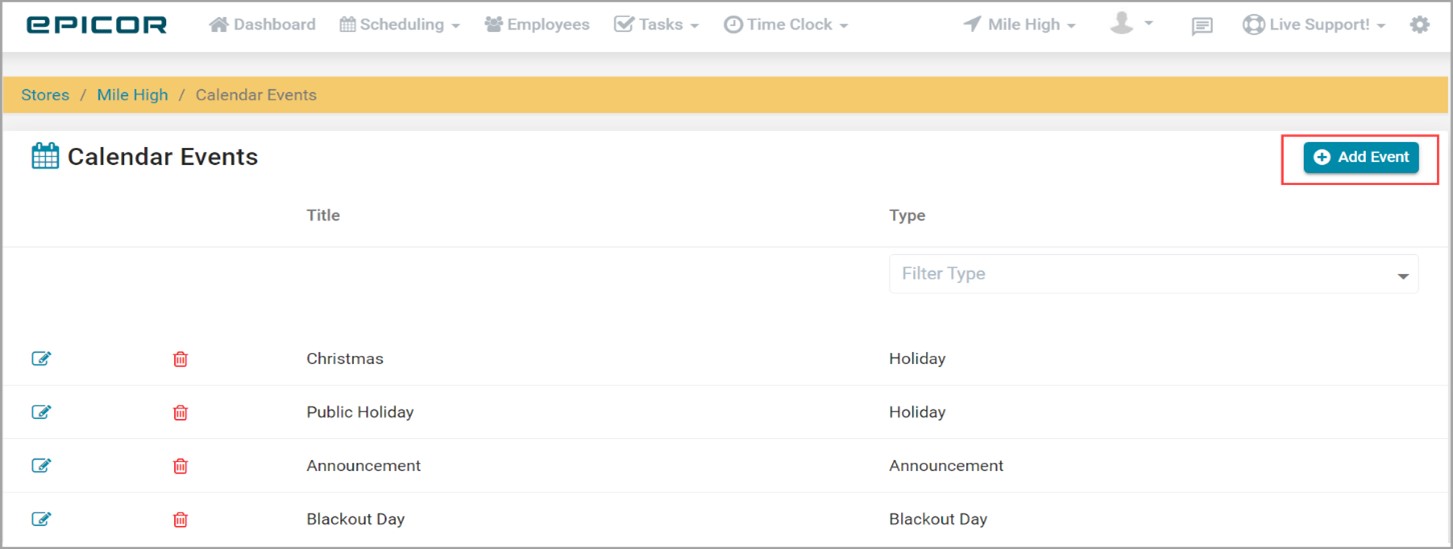The width and height of the screenshot is (1453, 549).
Task: Open the Live Support! menu
Action: point(1314,24)
